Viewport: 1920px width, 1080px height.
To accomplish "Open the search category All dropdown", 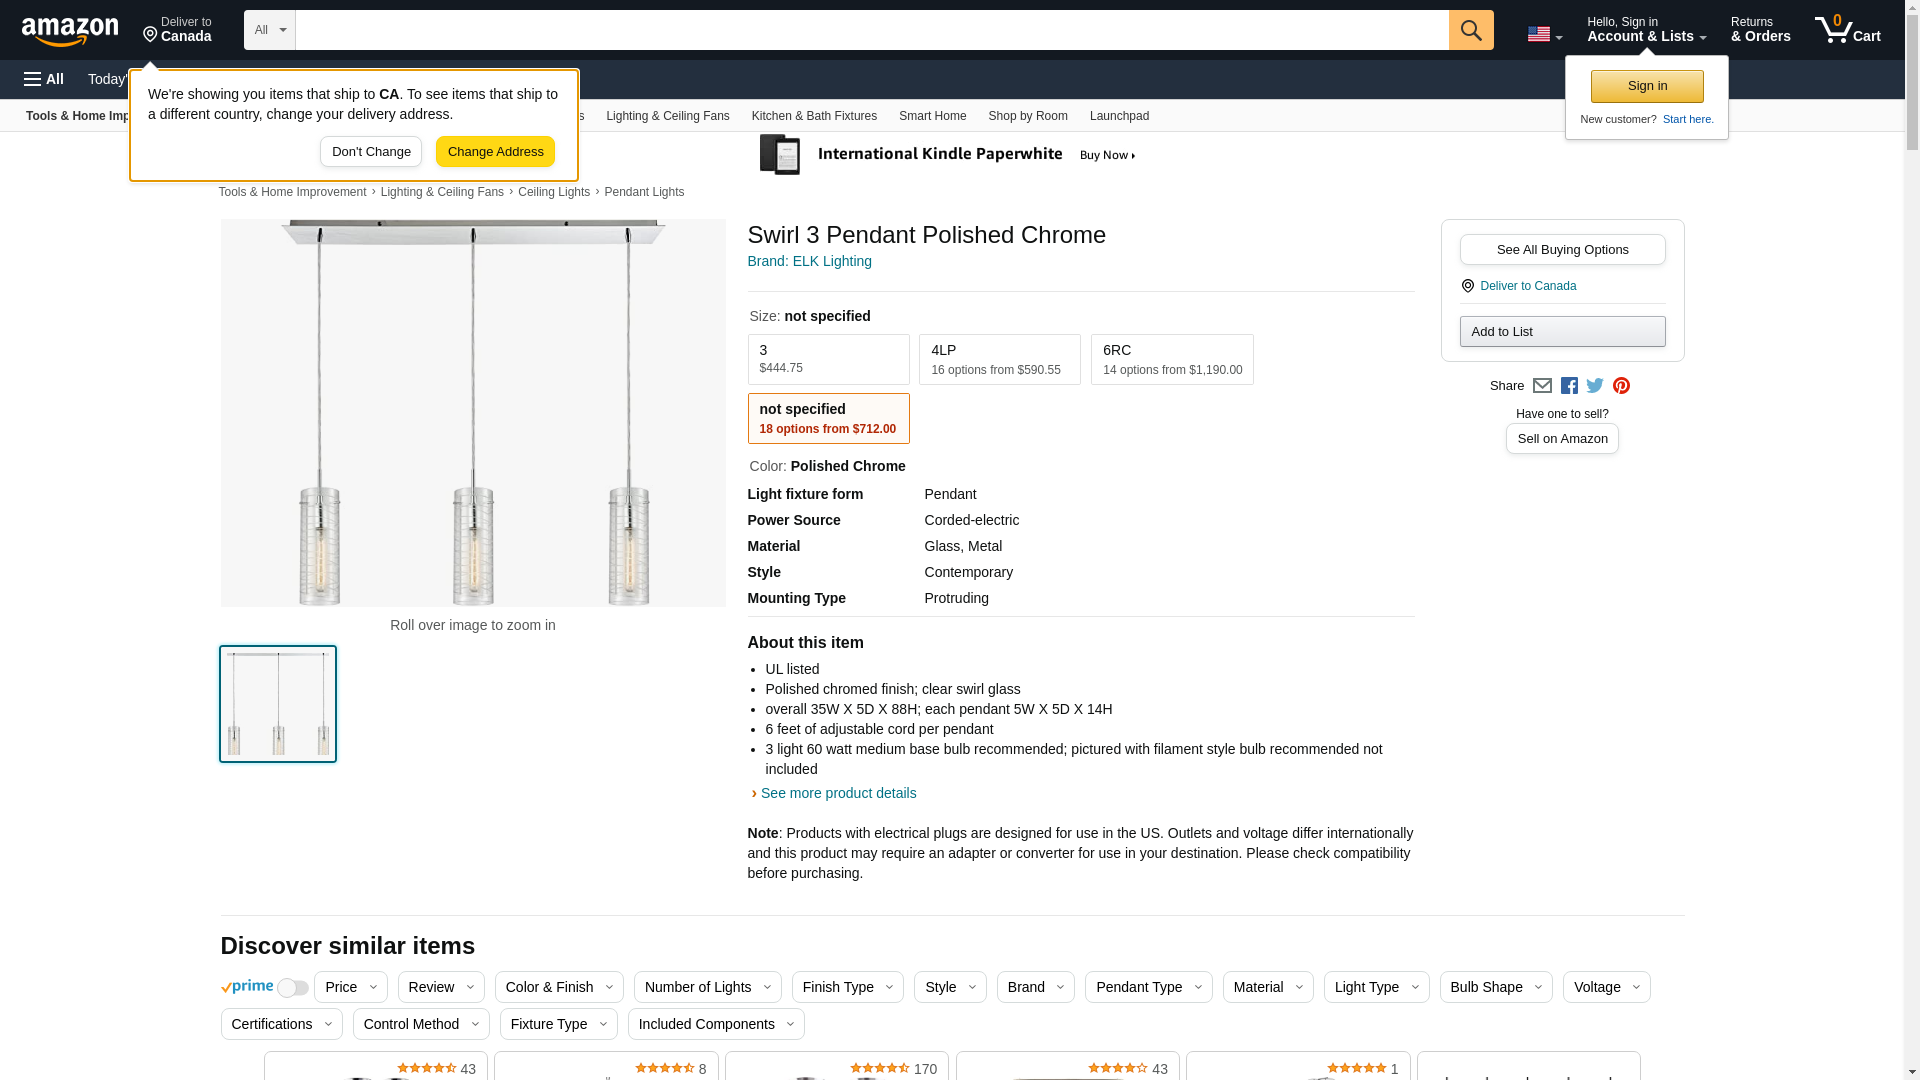I will (x=269, y=30).
